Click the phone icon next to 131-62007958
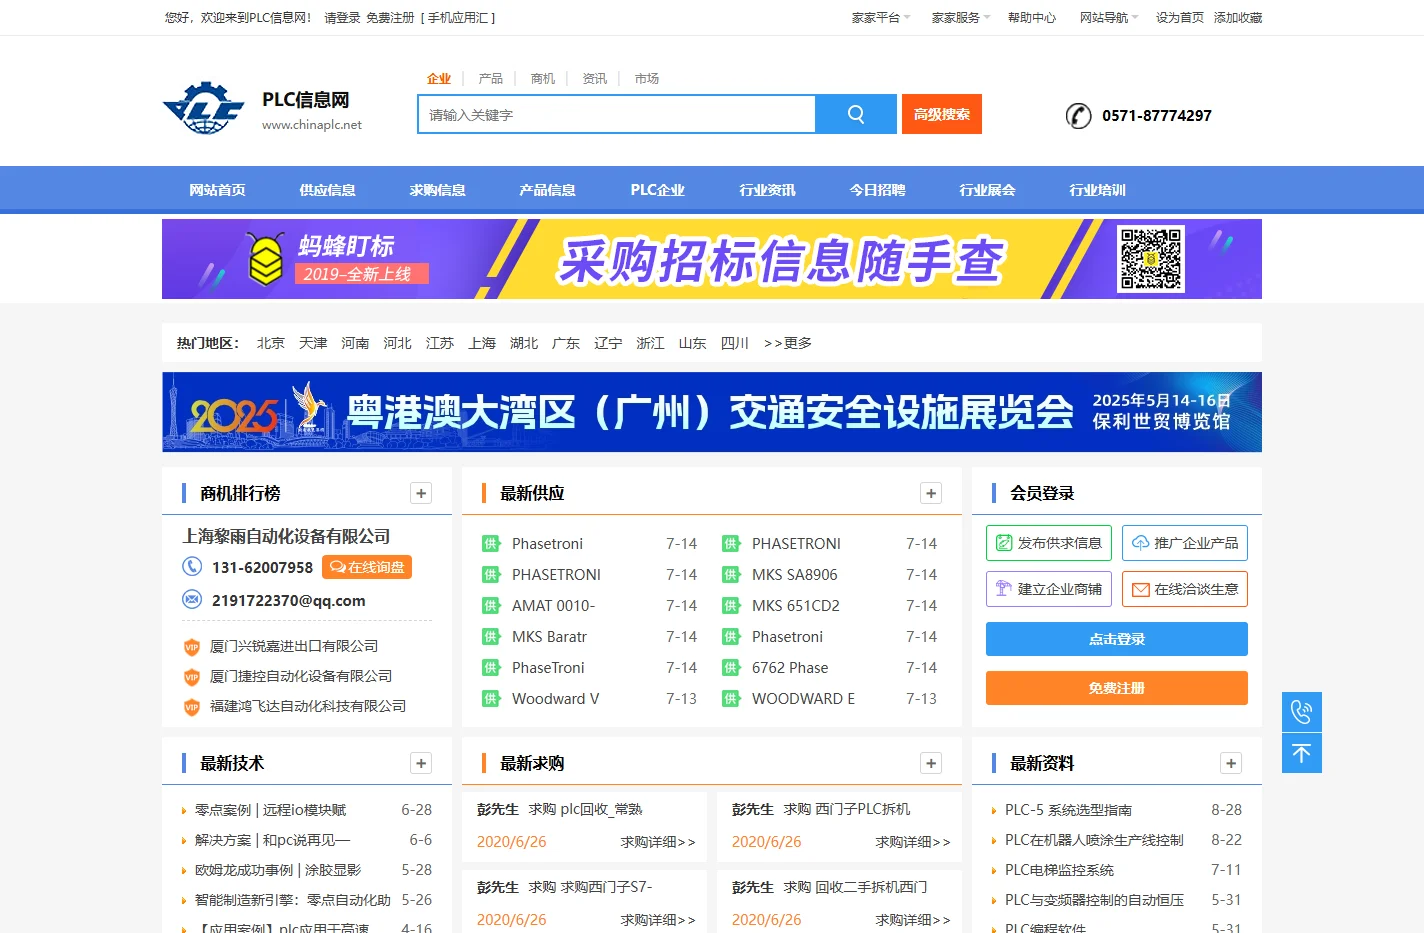The height and width of the screenshot is (933, 1424). 192,567
